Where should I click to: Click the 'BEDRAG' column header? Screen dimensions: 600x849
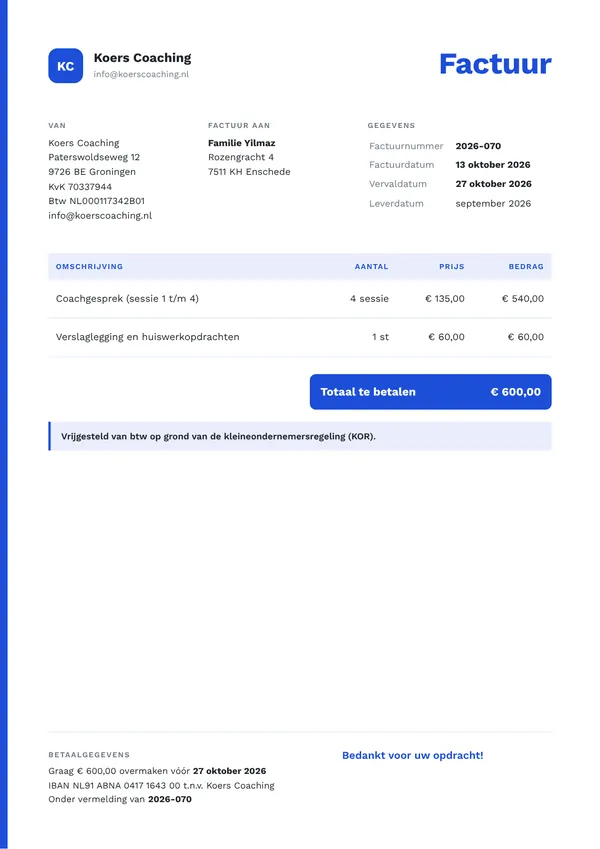[526, 266]
